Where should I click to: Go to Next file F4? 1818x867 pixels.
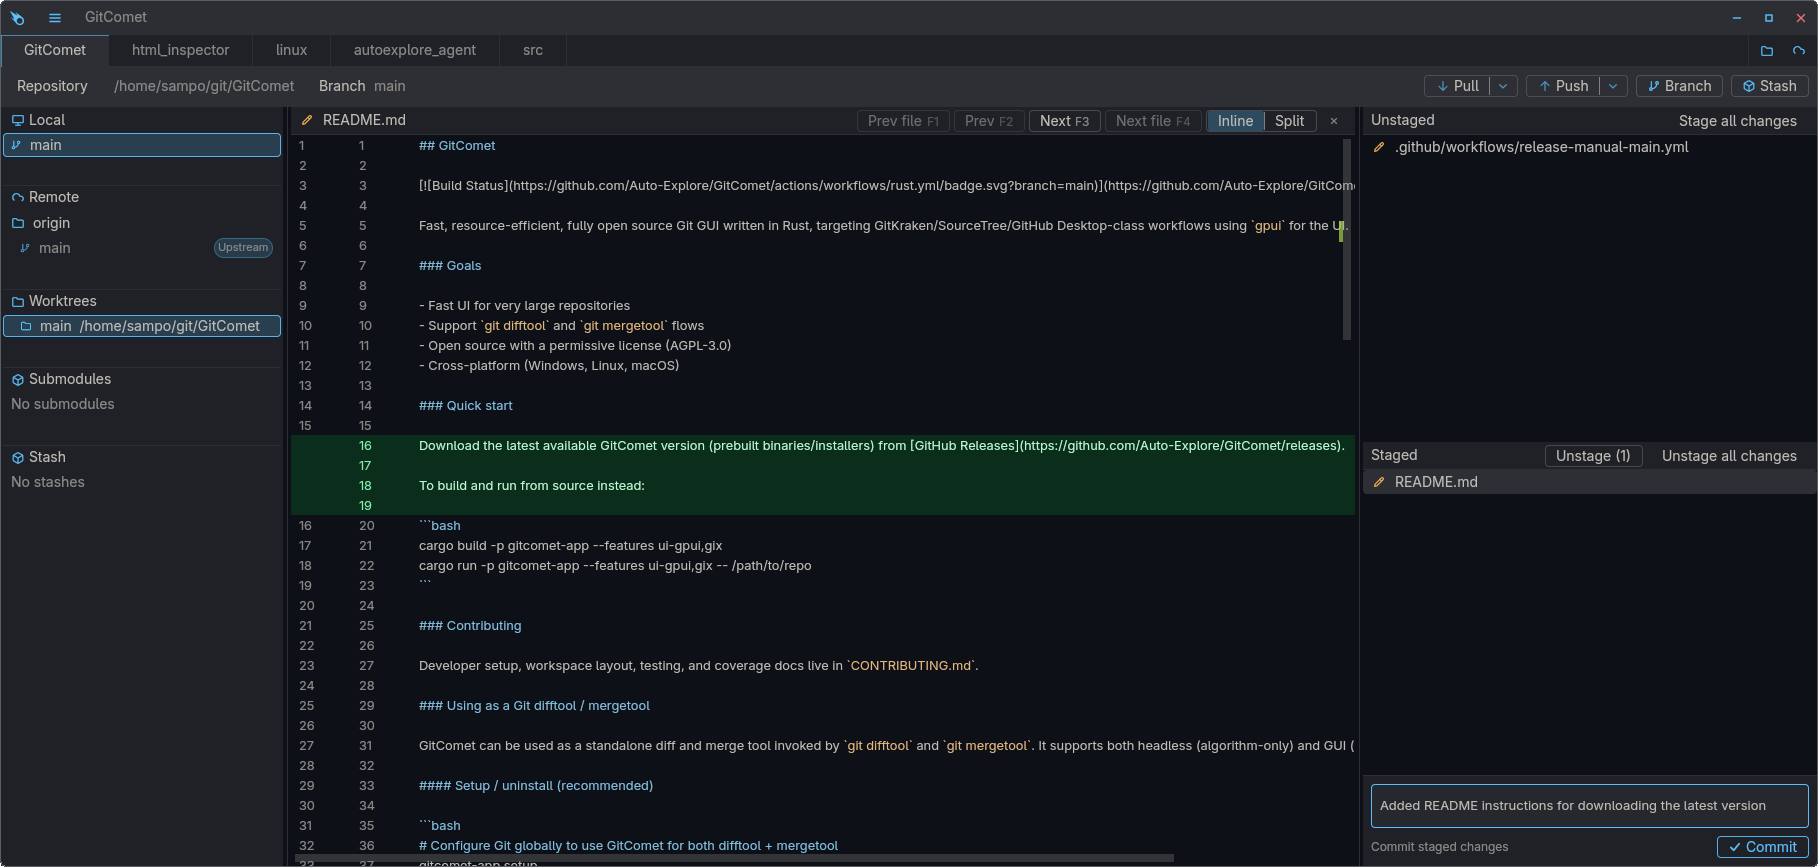[x=1153, y=121]
